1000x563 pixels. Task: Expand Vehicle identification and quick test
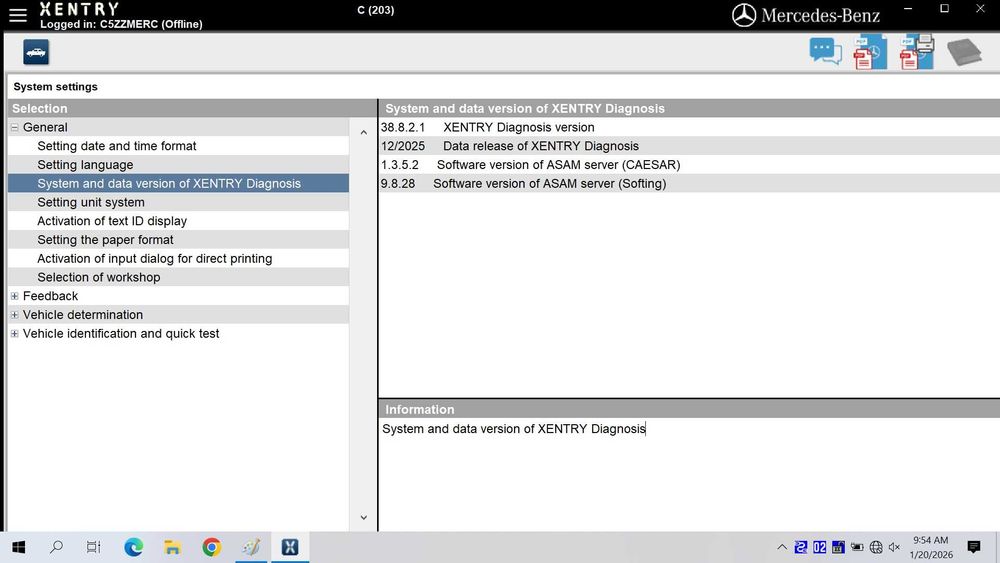tap(14, 333)
